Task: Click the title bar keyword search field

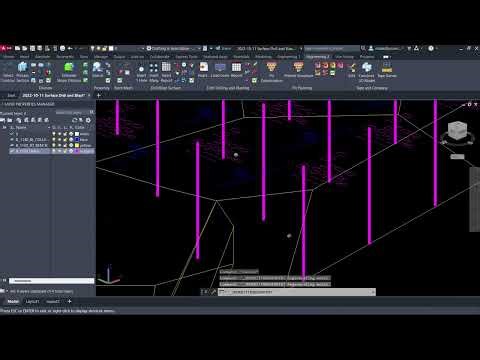Action: point(332,48)
